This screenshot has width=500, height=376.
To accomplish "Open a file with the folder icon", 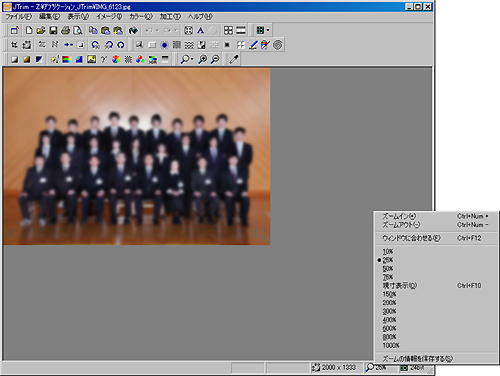I will point(41,30).
